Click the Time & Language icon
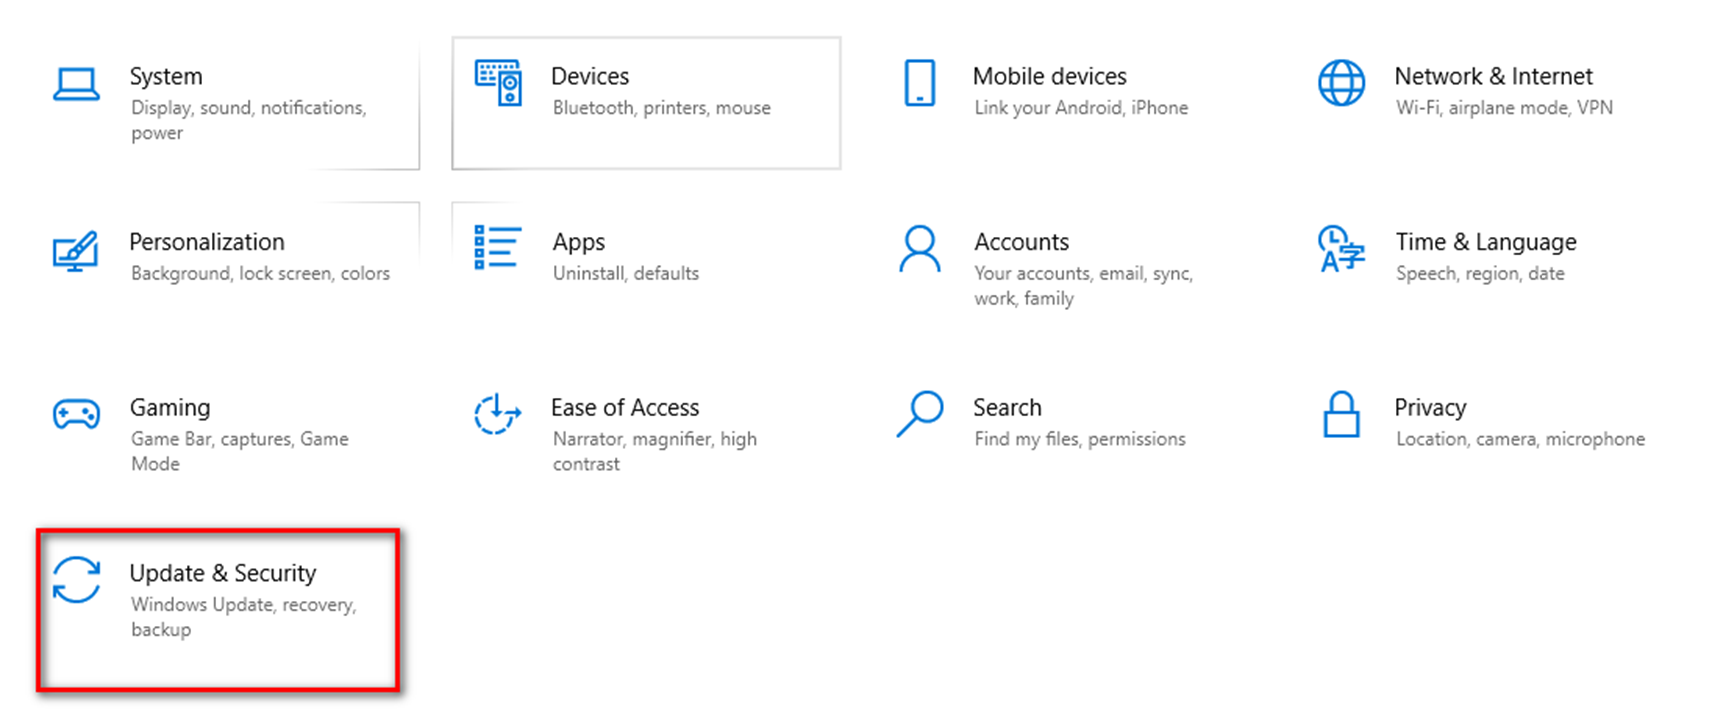The image size is (1712, 725). point(1341,249)
